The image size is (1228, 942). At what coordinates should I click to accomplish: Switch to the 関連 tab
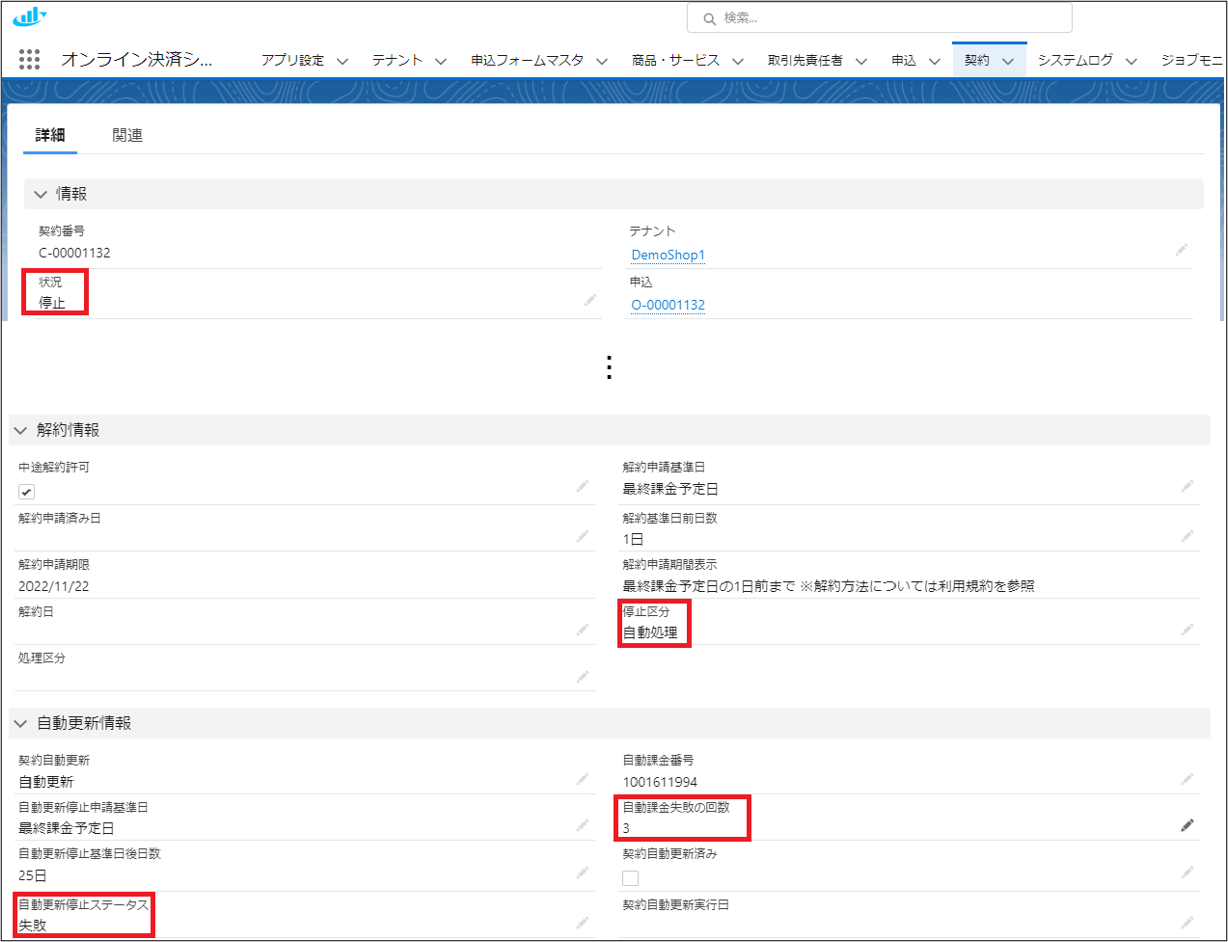pyautogui.click(x=128, y=136)
